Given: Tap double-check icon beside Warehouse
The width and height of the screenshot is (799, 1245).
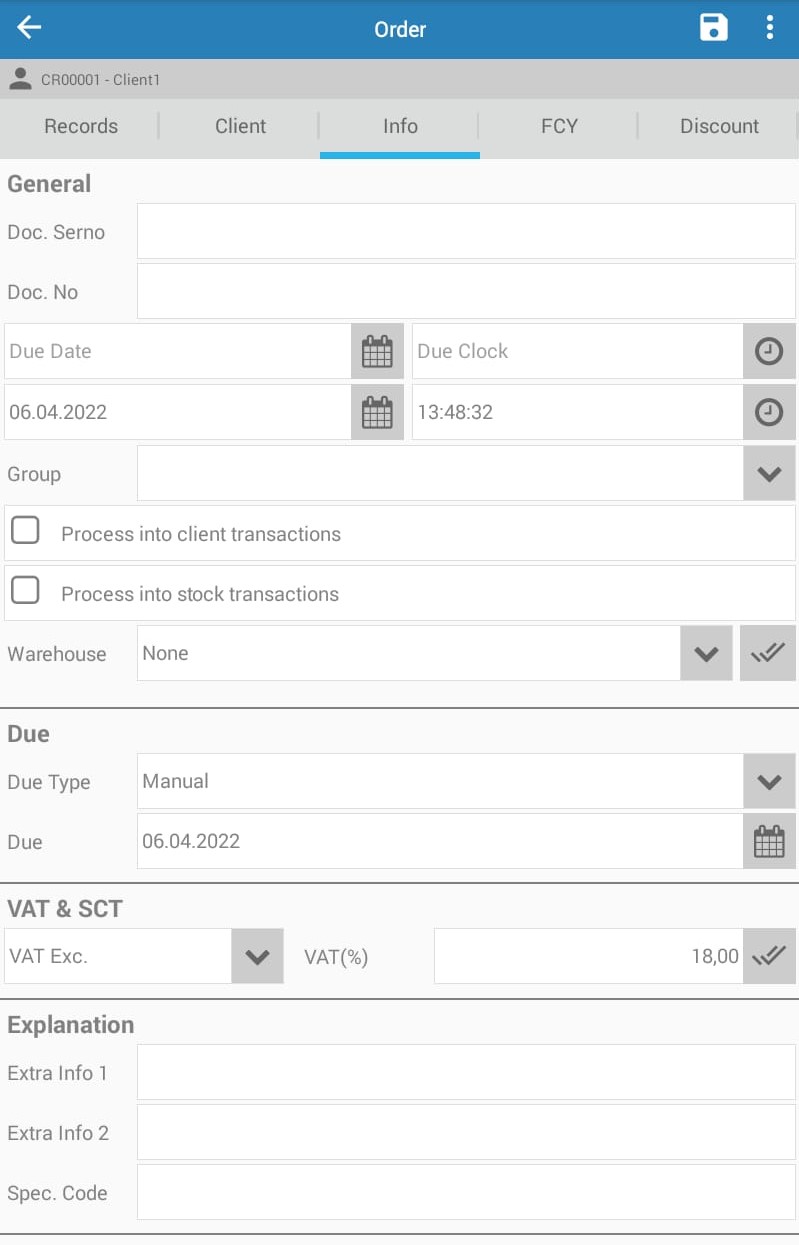Looking at the screenshot, I should tap(768, 653).
